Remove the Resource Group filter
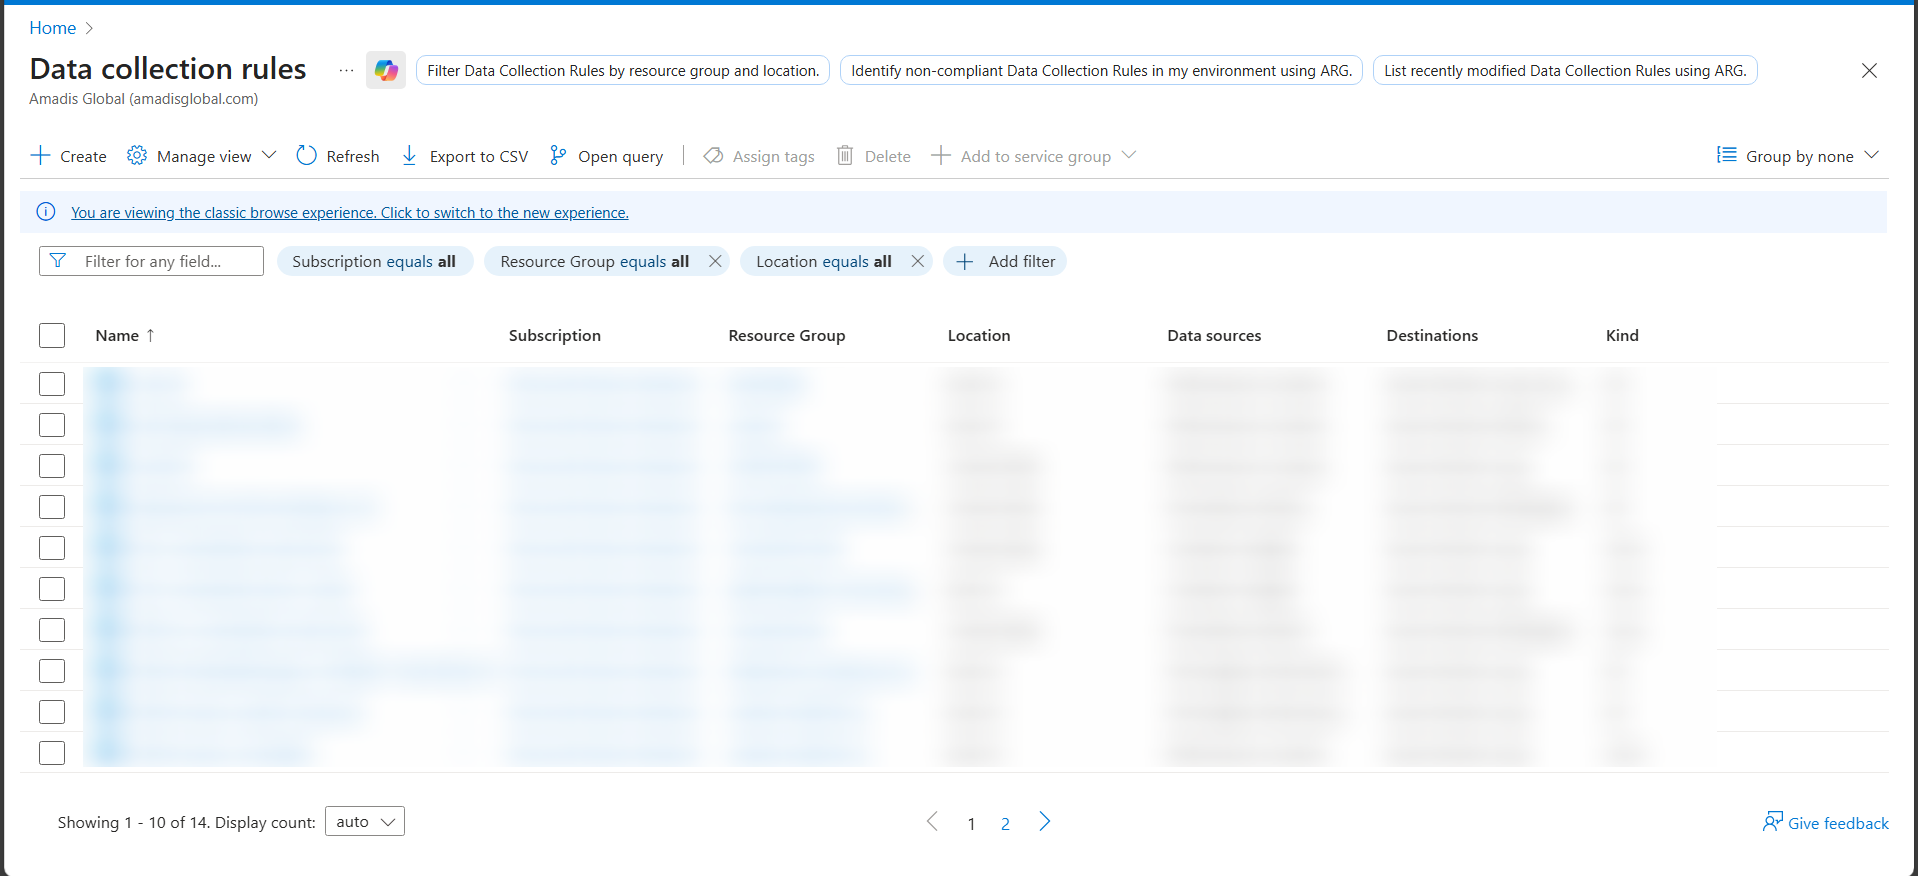1918x876 pixels. 715,261
